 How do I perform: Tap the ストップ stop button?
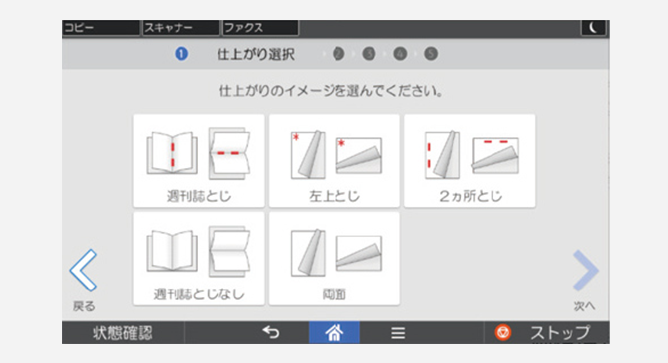tap(547, 333)
